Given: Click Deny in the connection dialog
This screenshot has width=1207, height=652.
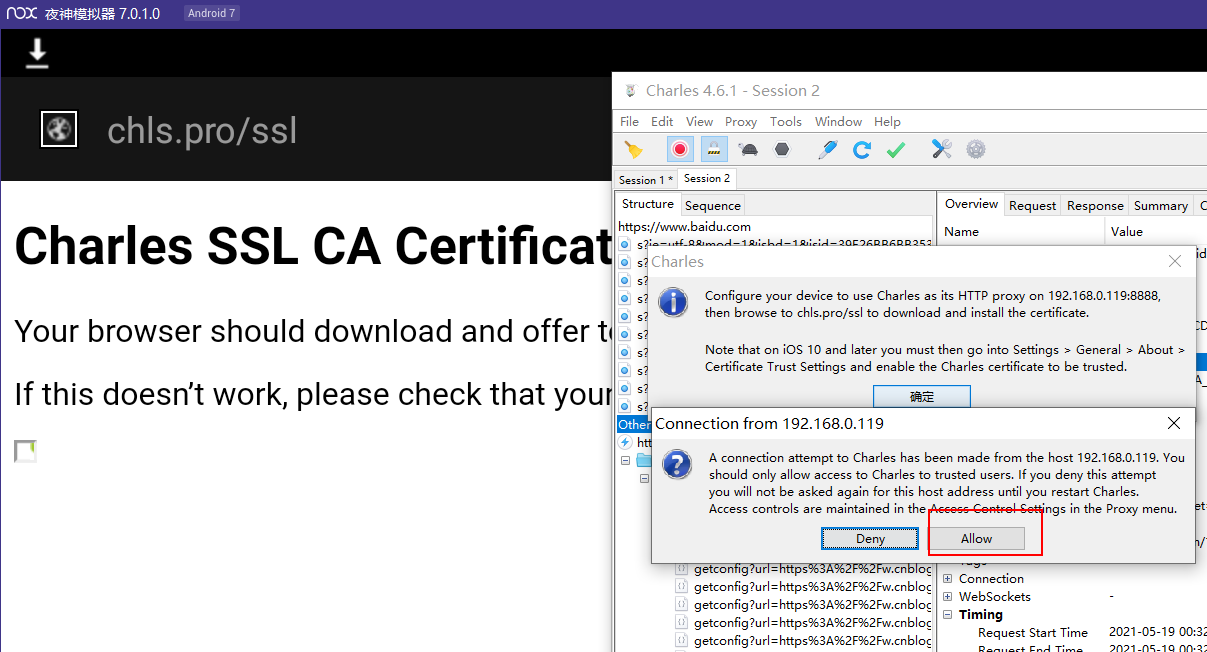Looking at the screenshot, I should click(x=870, y=538).
